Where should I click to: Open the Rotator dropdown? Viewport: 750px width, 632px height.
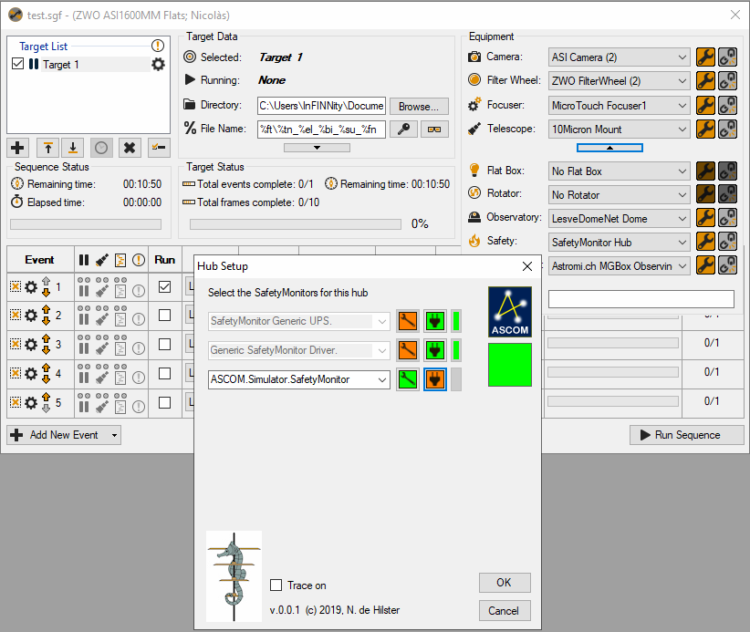coord(619,195)
